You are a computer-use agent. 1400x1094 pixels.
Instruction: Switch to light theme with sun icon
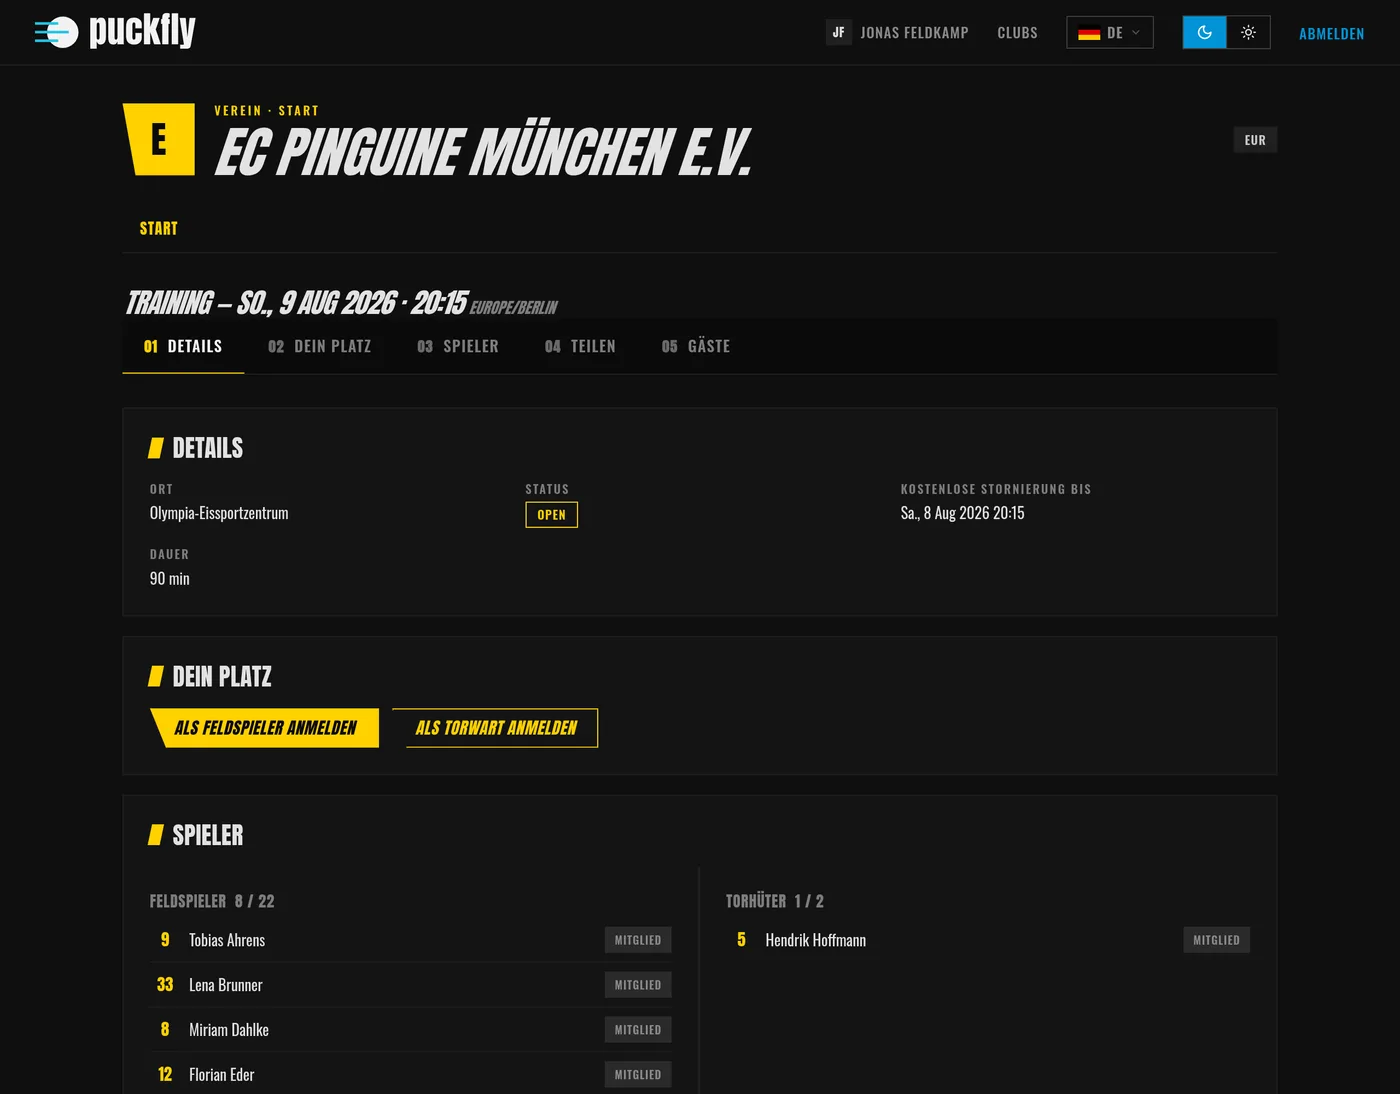[x=1248, y=32]
